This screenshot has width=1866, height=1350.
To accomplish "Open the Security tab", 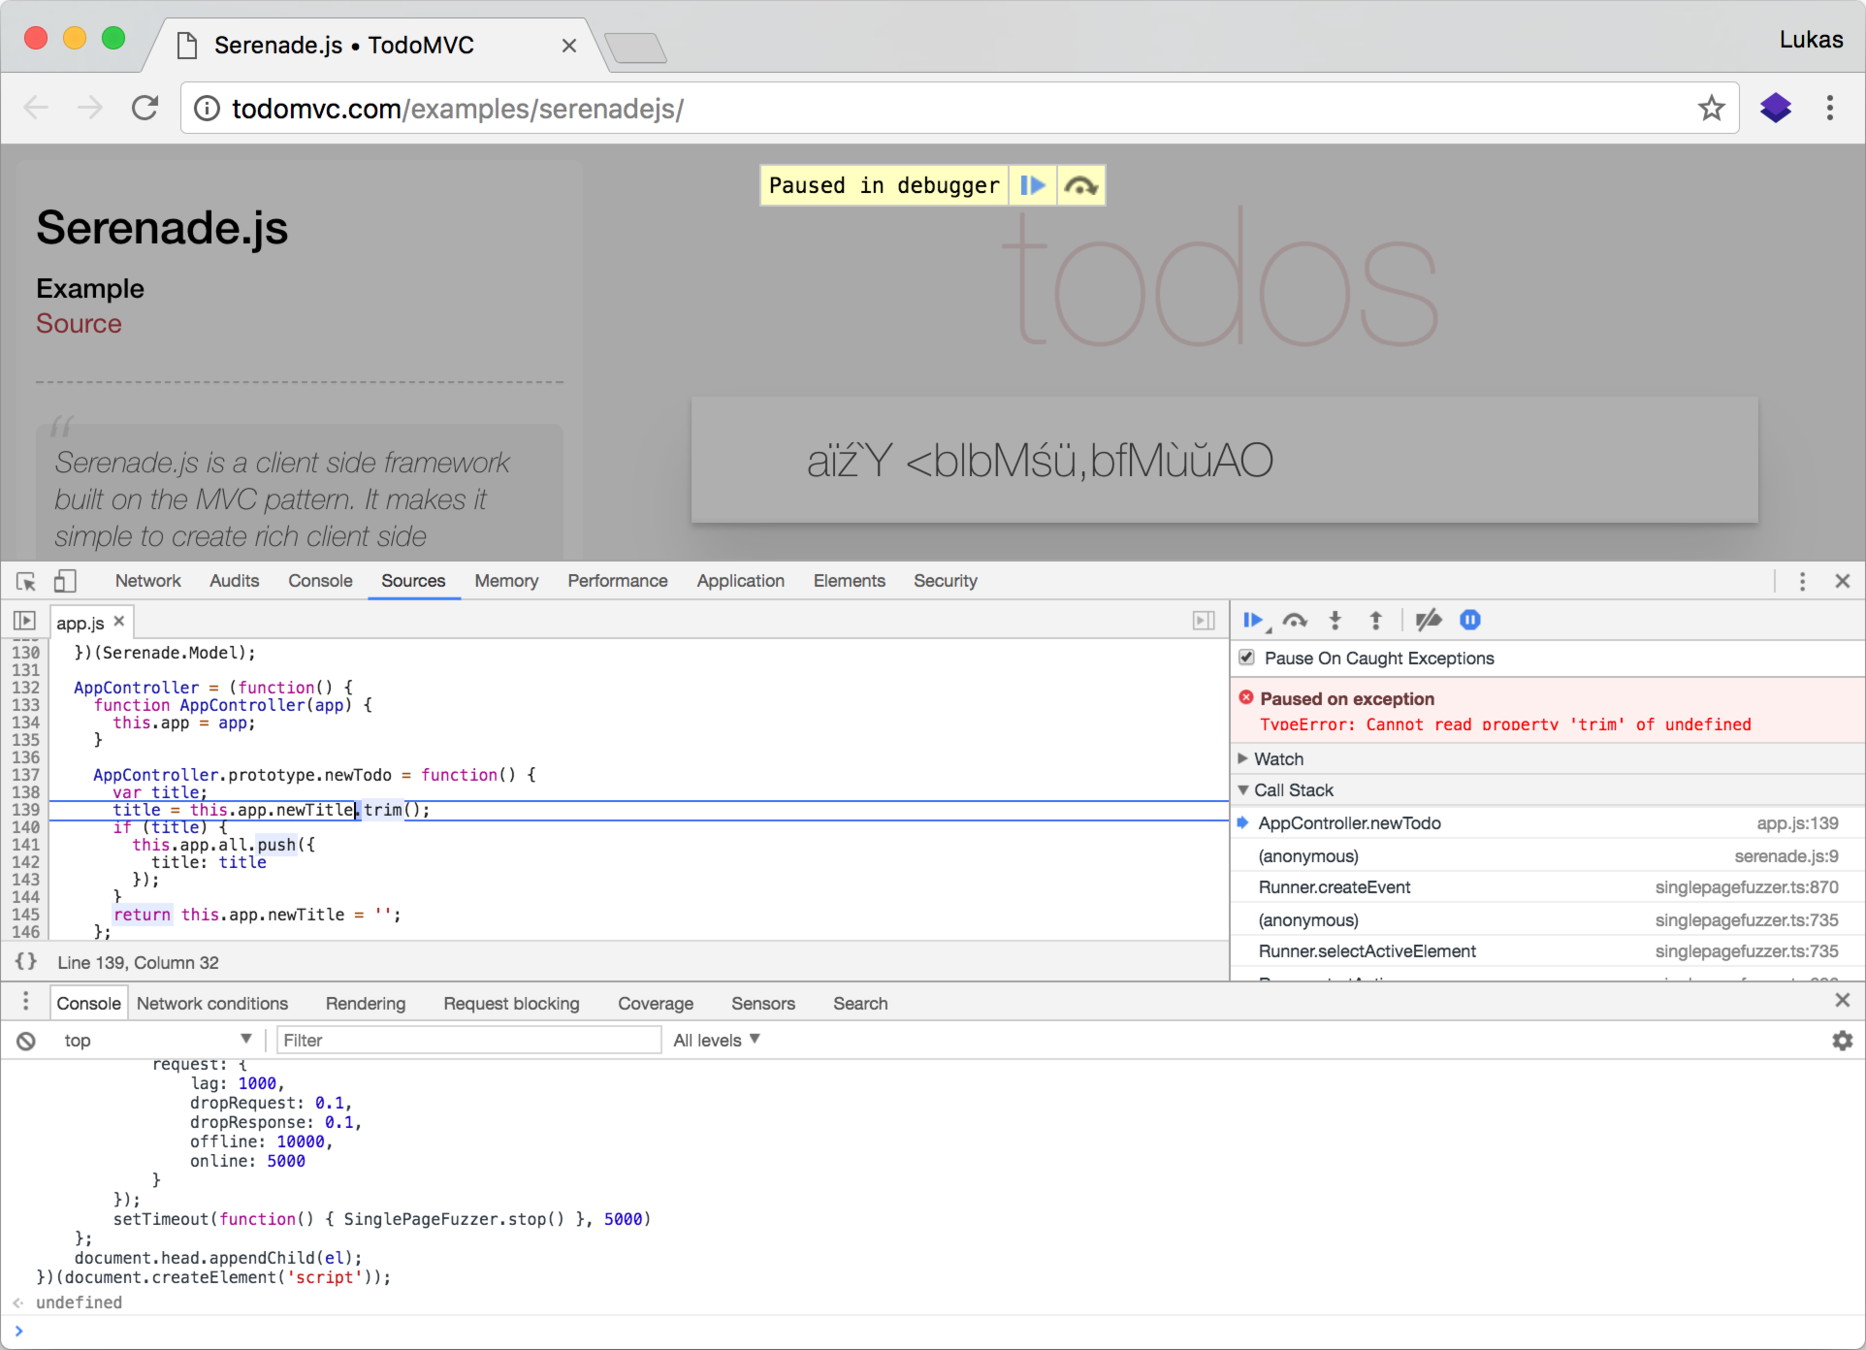I will tap(945, 581).
